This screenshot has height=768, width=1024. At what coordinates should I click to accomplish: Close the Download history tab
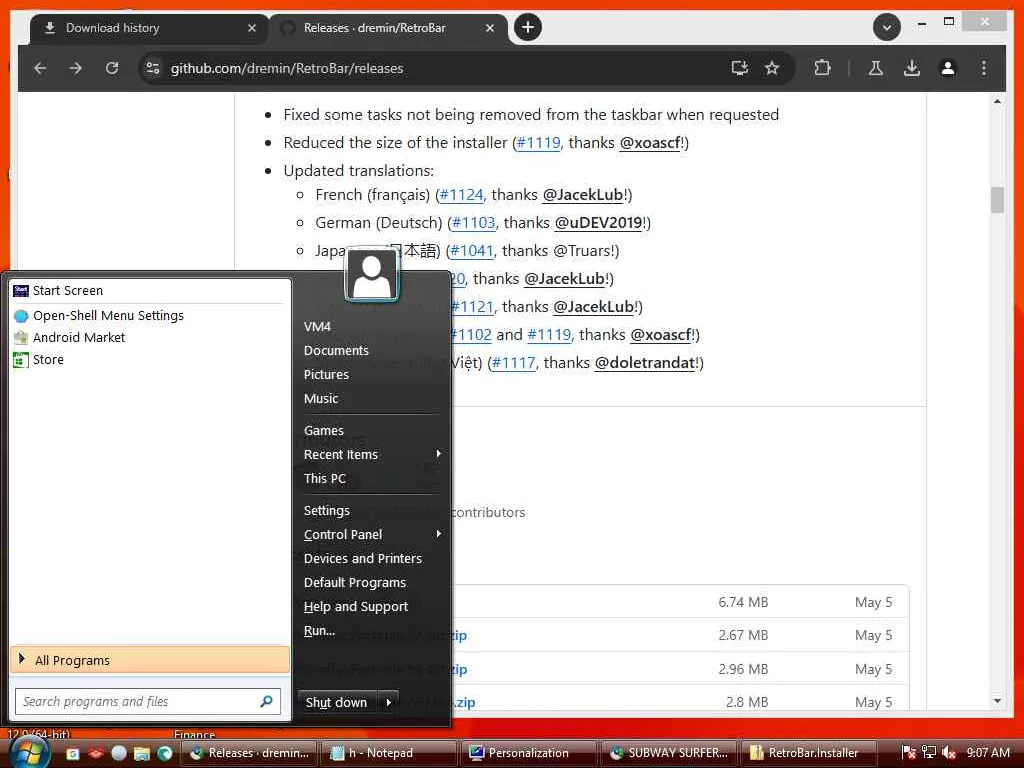coord(252,28)
